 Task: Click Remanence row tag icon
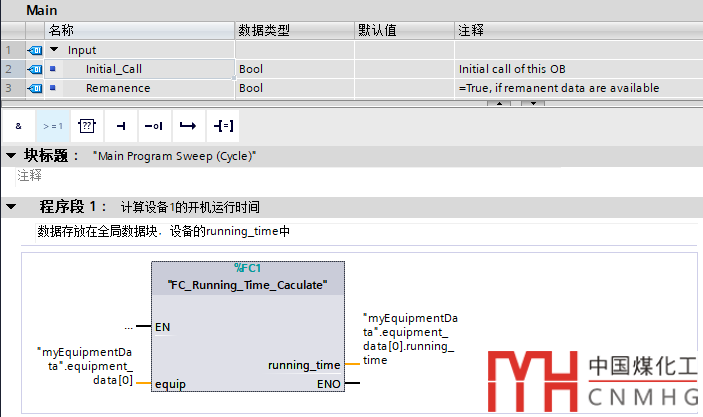coord(35,88)
